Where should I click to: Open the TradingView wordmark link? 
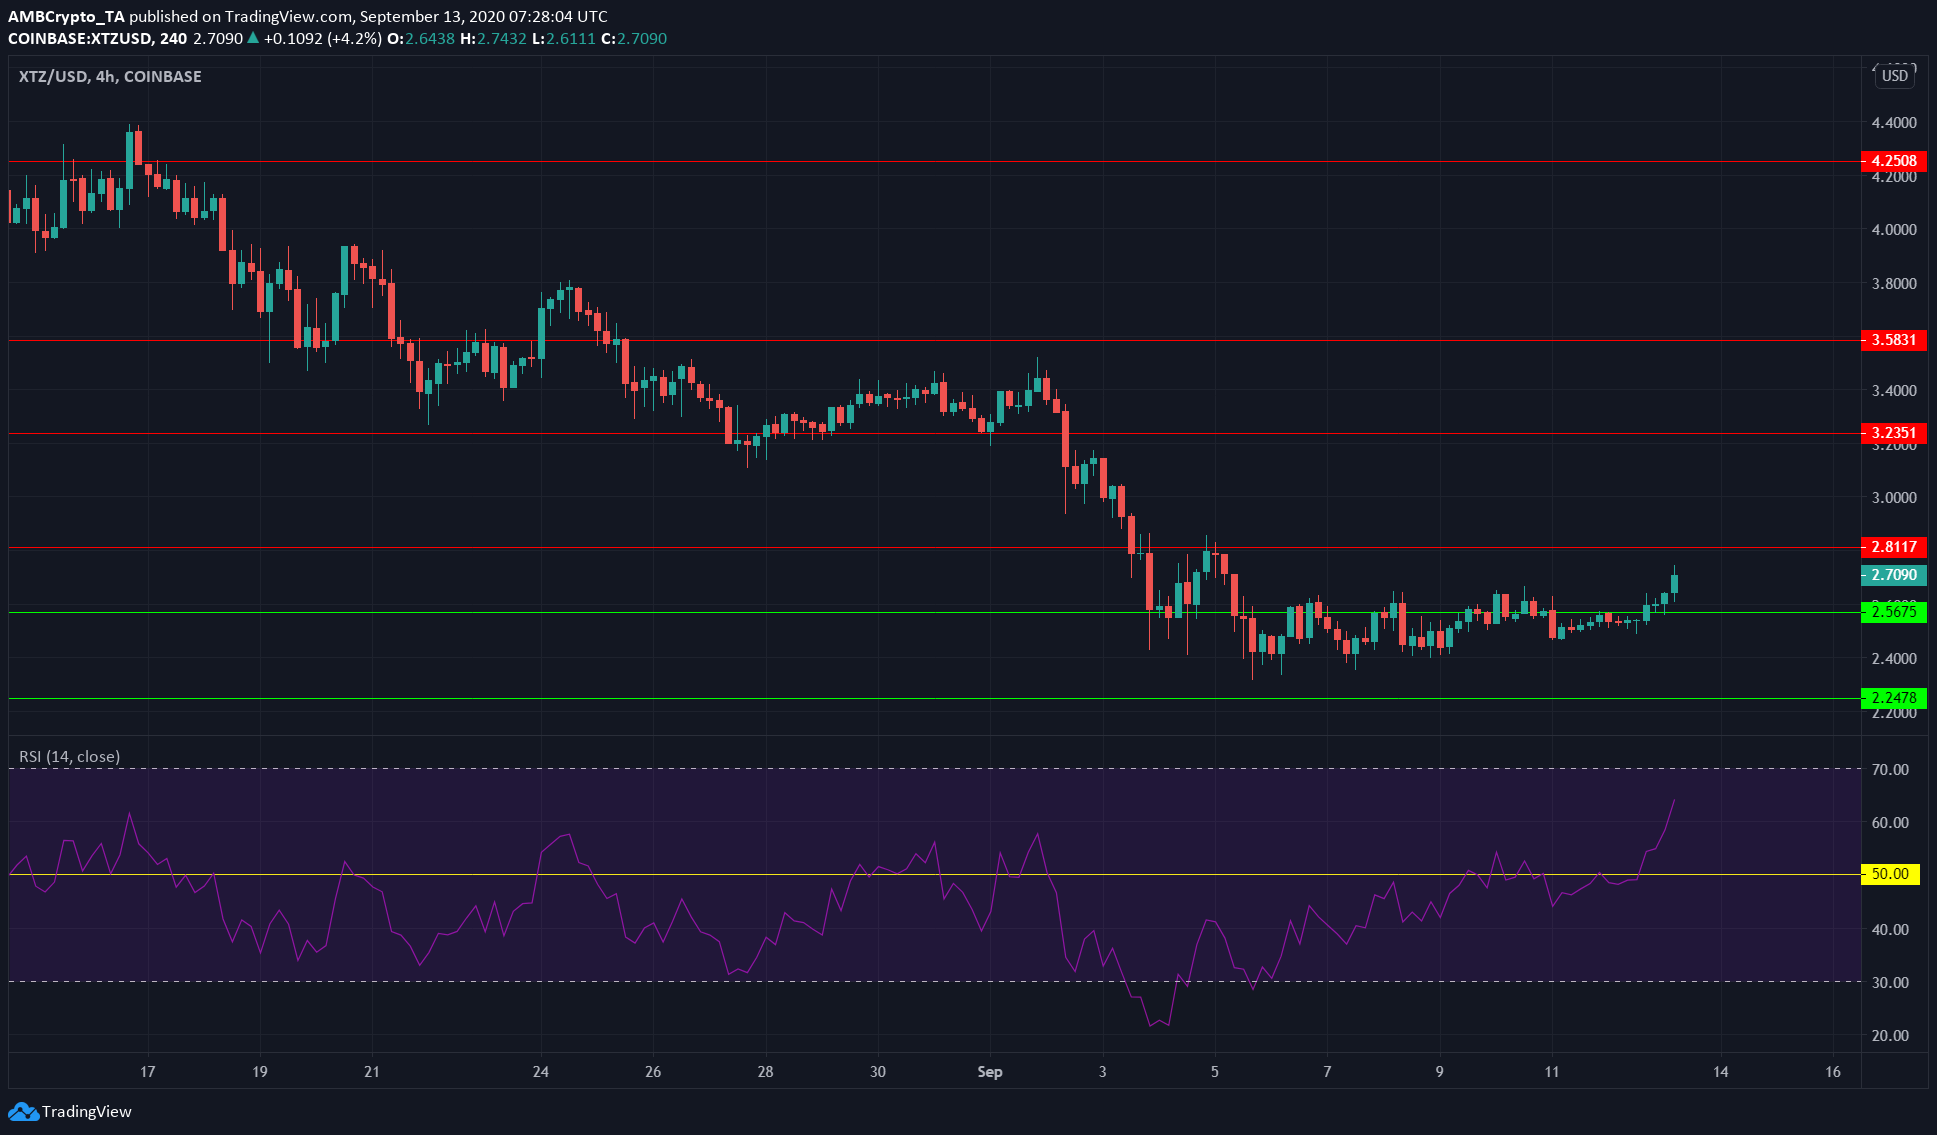click(x=87, y=1111)
